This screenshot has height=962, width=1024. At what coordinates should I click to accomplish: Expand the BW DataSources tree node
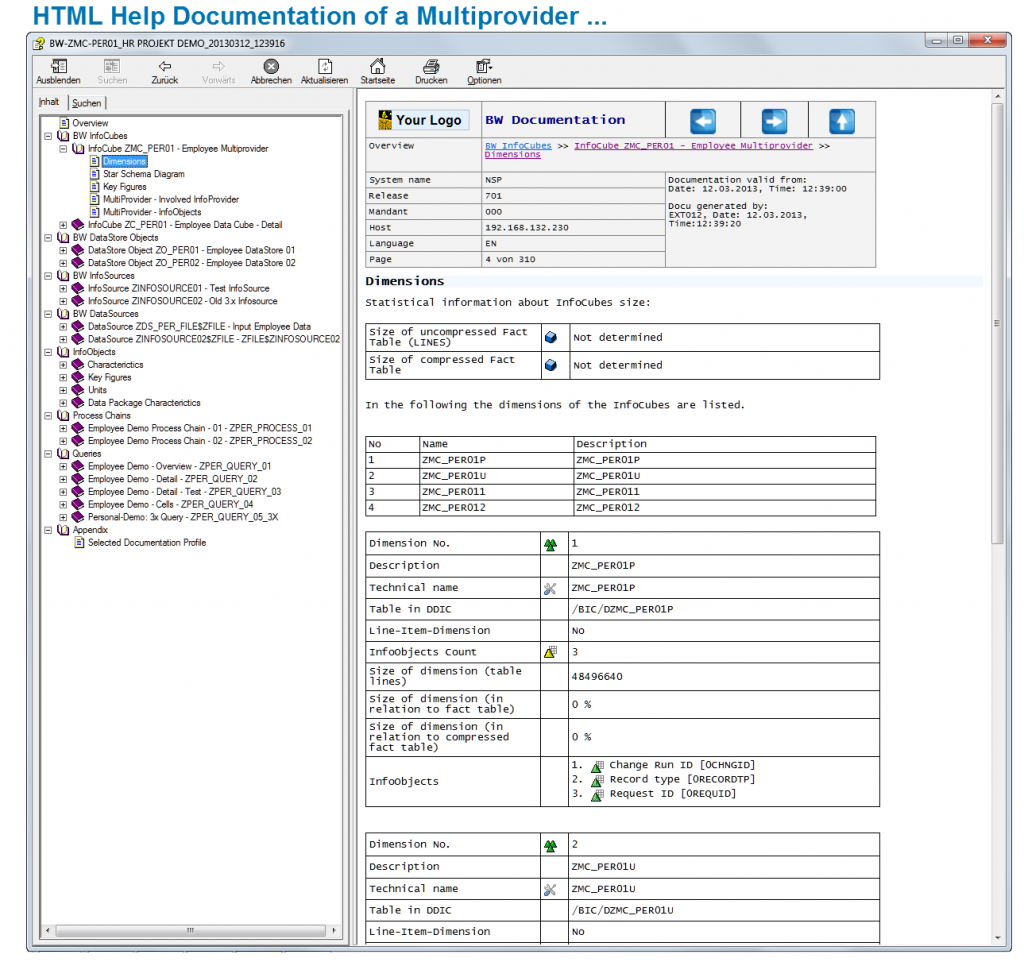pyautogui.click(x=47, y=313)
